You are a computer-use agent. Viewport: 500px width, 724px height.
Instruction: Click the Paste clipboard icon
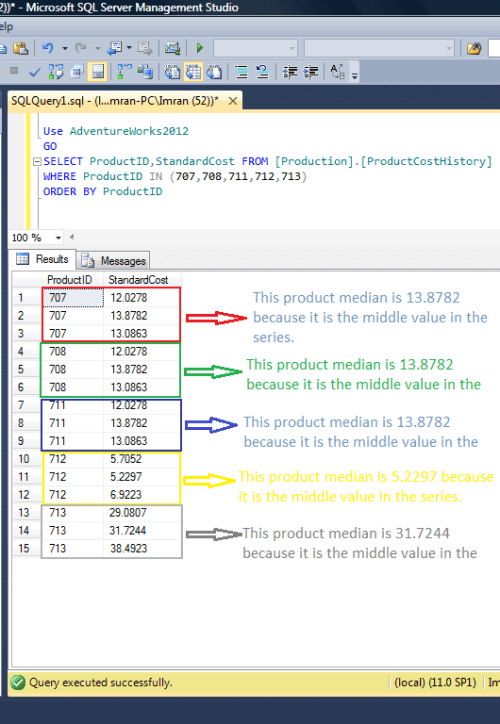click(20, 48)
